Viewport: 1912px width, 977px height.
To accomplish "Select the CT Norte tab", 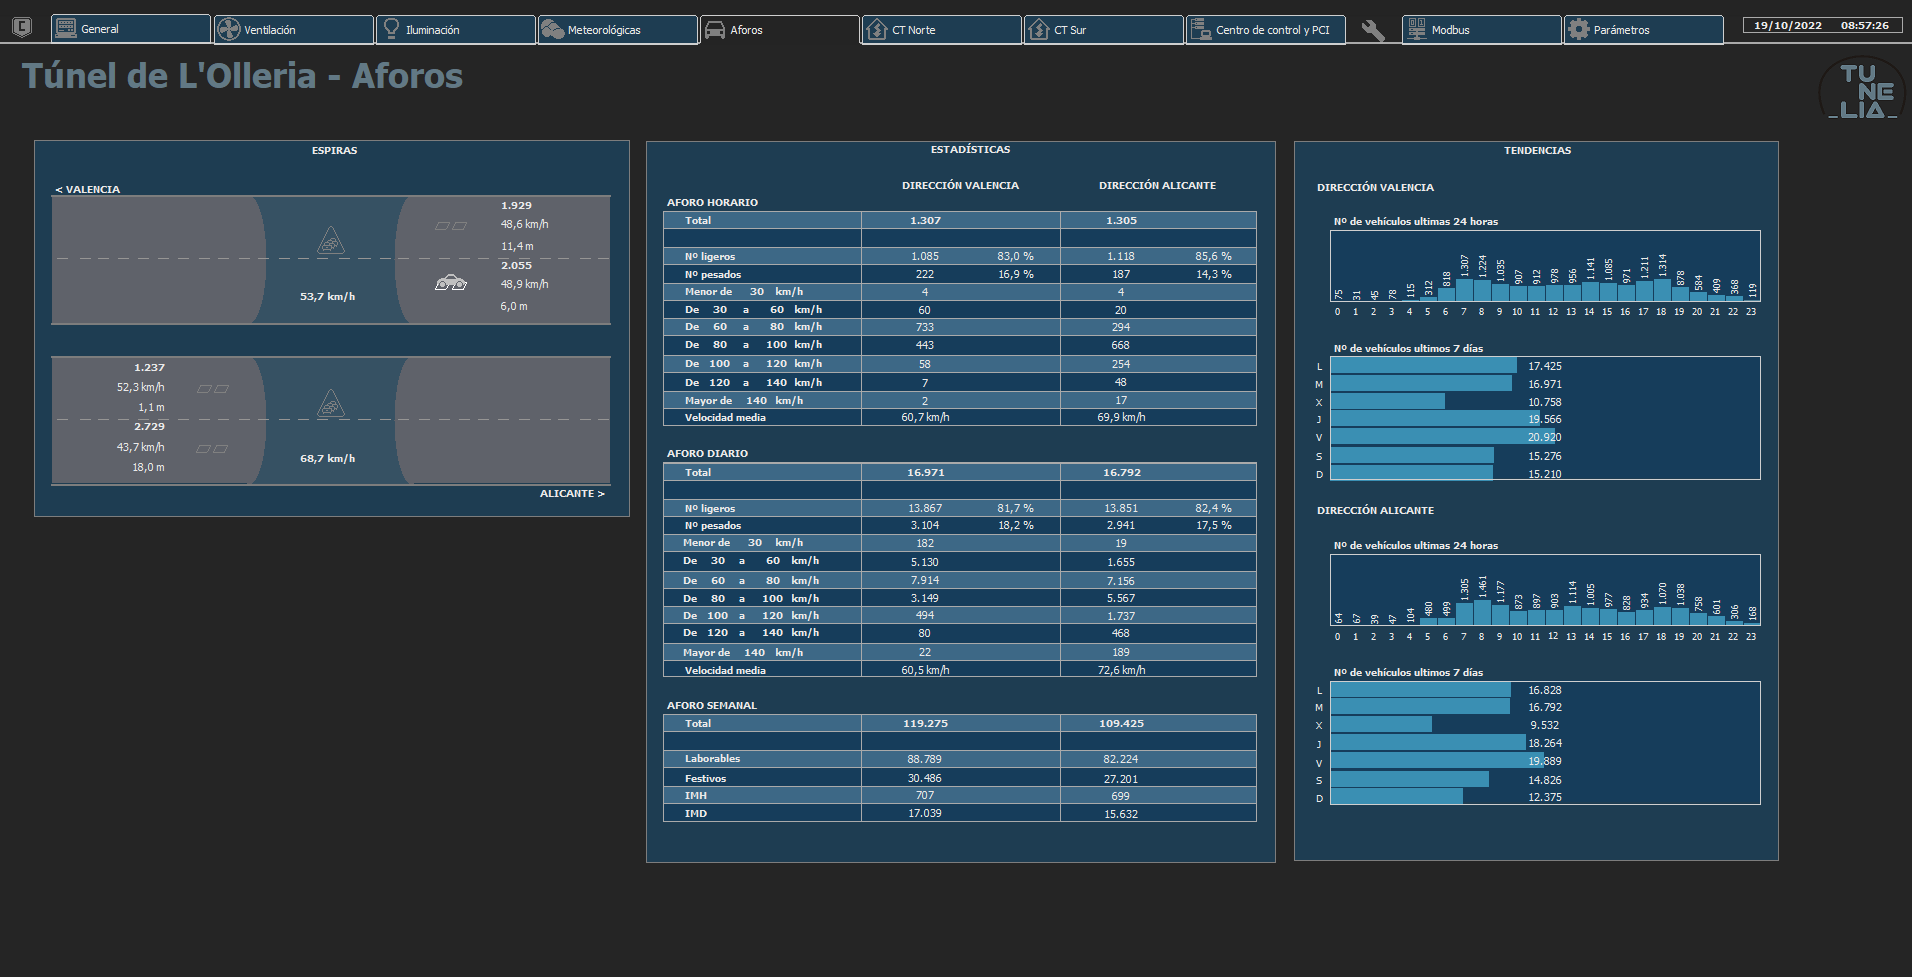I will tap(942, 30).
